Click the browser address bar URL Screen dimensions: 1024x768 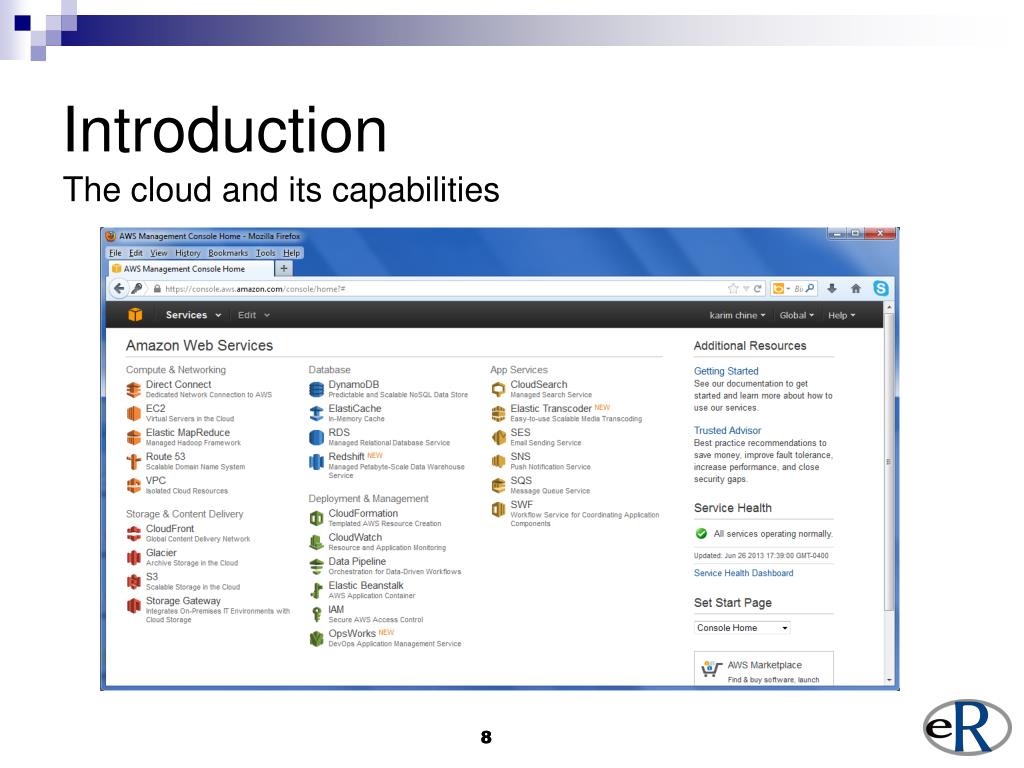(255, 289)
